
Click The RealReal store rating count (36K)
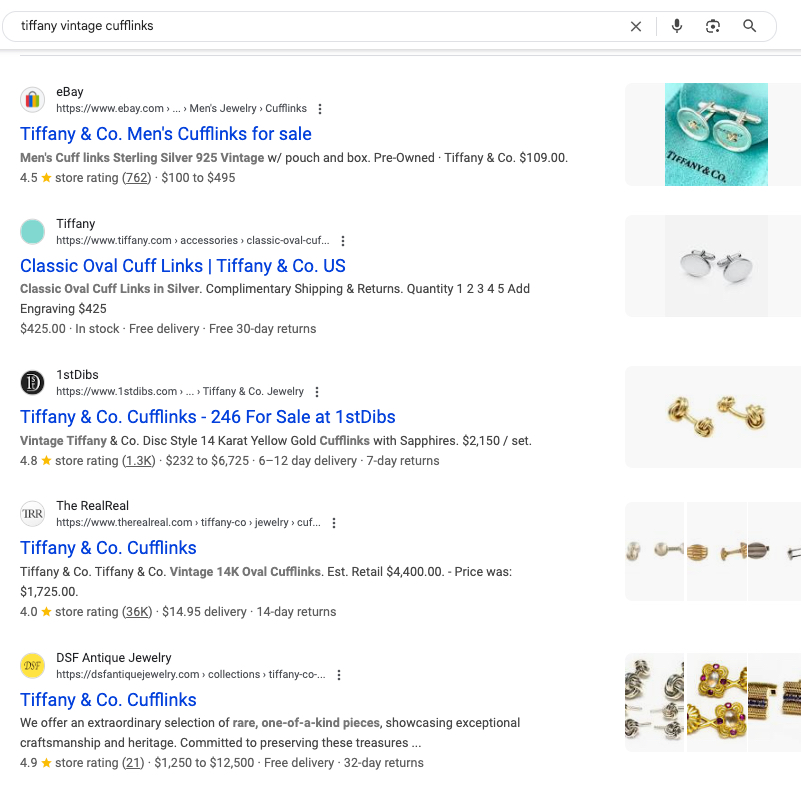coord(137,612)
